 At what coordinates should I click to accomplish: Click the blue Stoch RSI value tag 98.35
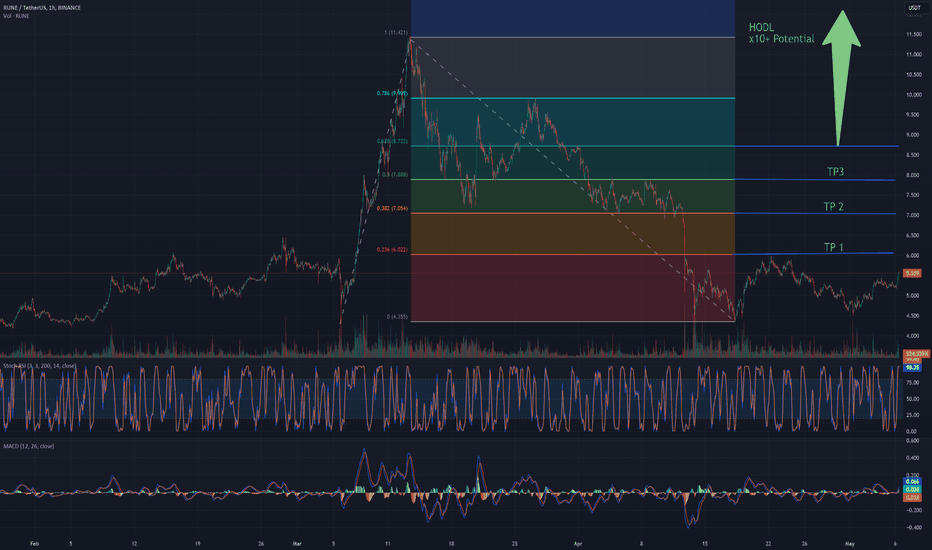point(912,367)
